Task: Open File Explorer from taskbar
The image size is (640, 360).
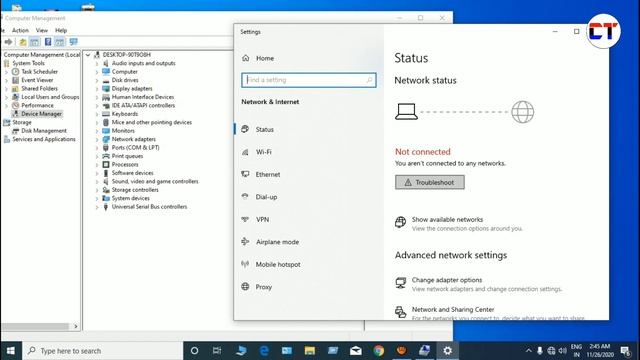Action: pos(310,351)
